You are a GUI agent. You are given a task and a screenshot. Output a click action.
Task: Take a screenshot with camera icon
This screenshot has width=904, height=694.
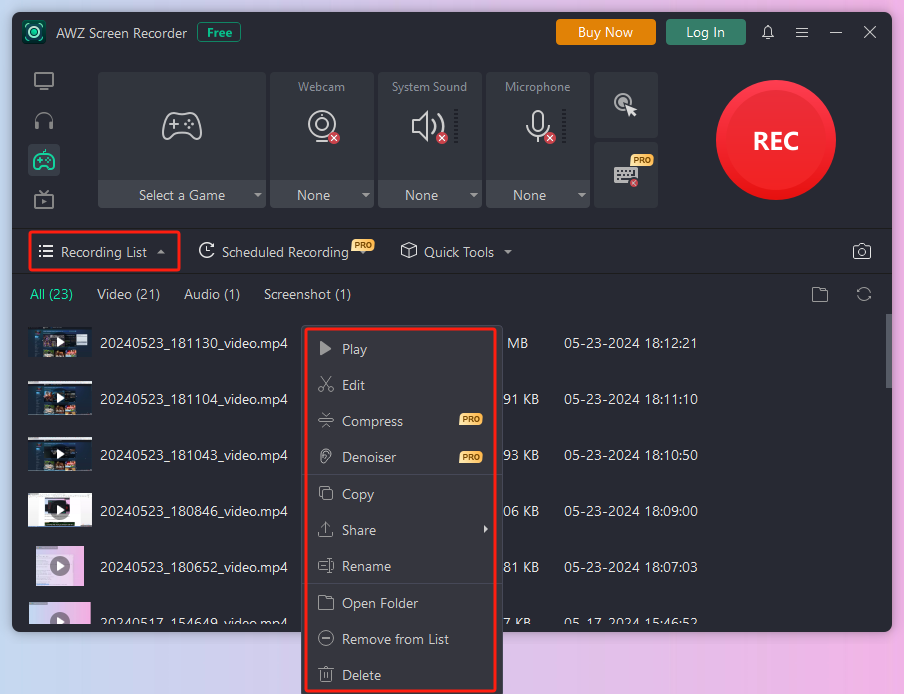861,251
